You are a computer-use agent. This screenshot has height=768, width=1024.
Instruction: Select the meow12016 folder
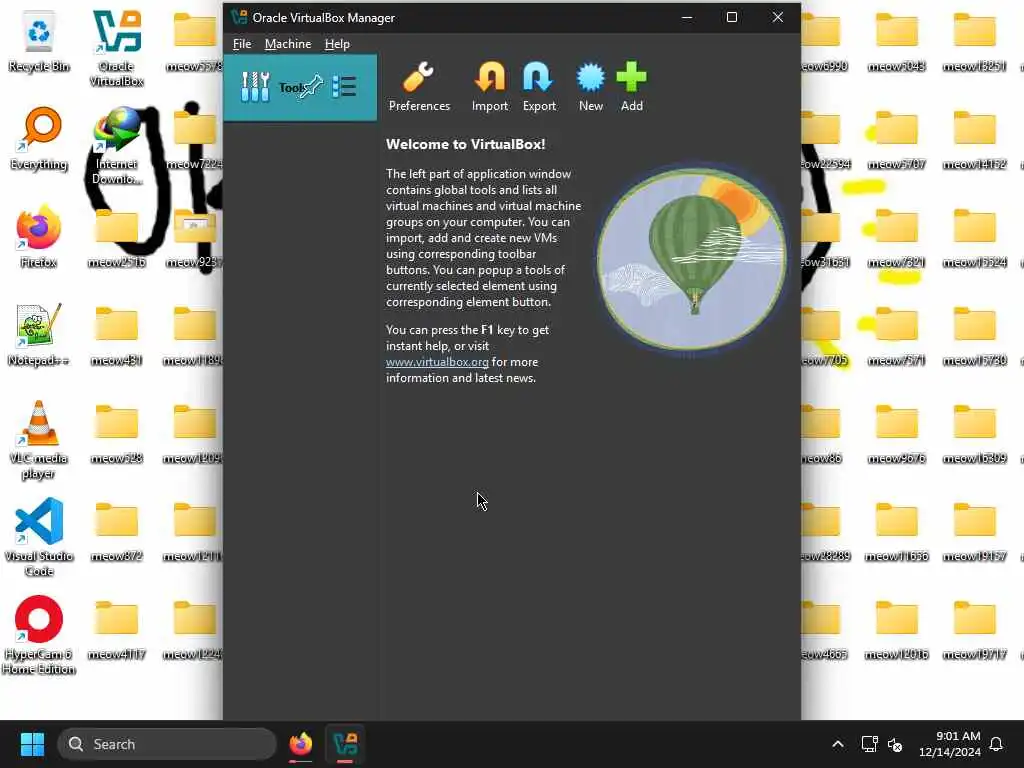point(897,629)
